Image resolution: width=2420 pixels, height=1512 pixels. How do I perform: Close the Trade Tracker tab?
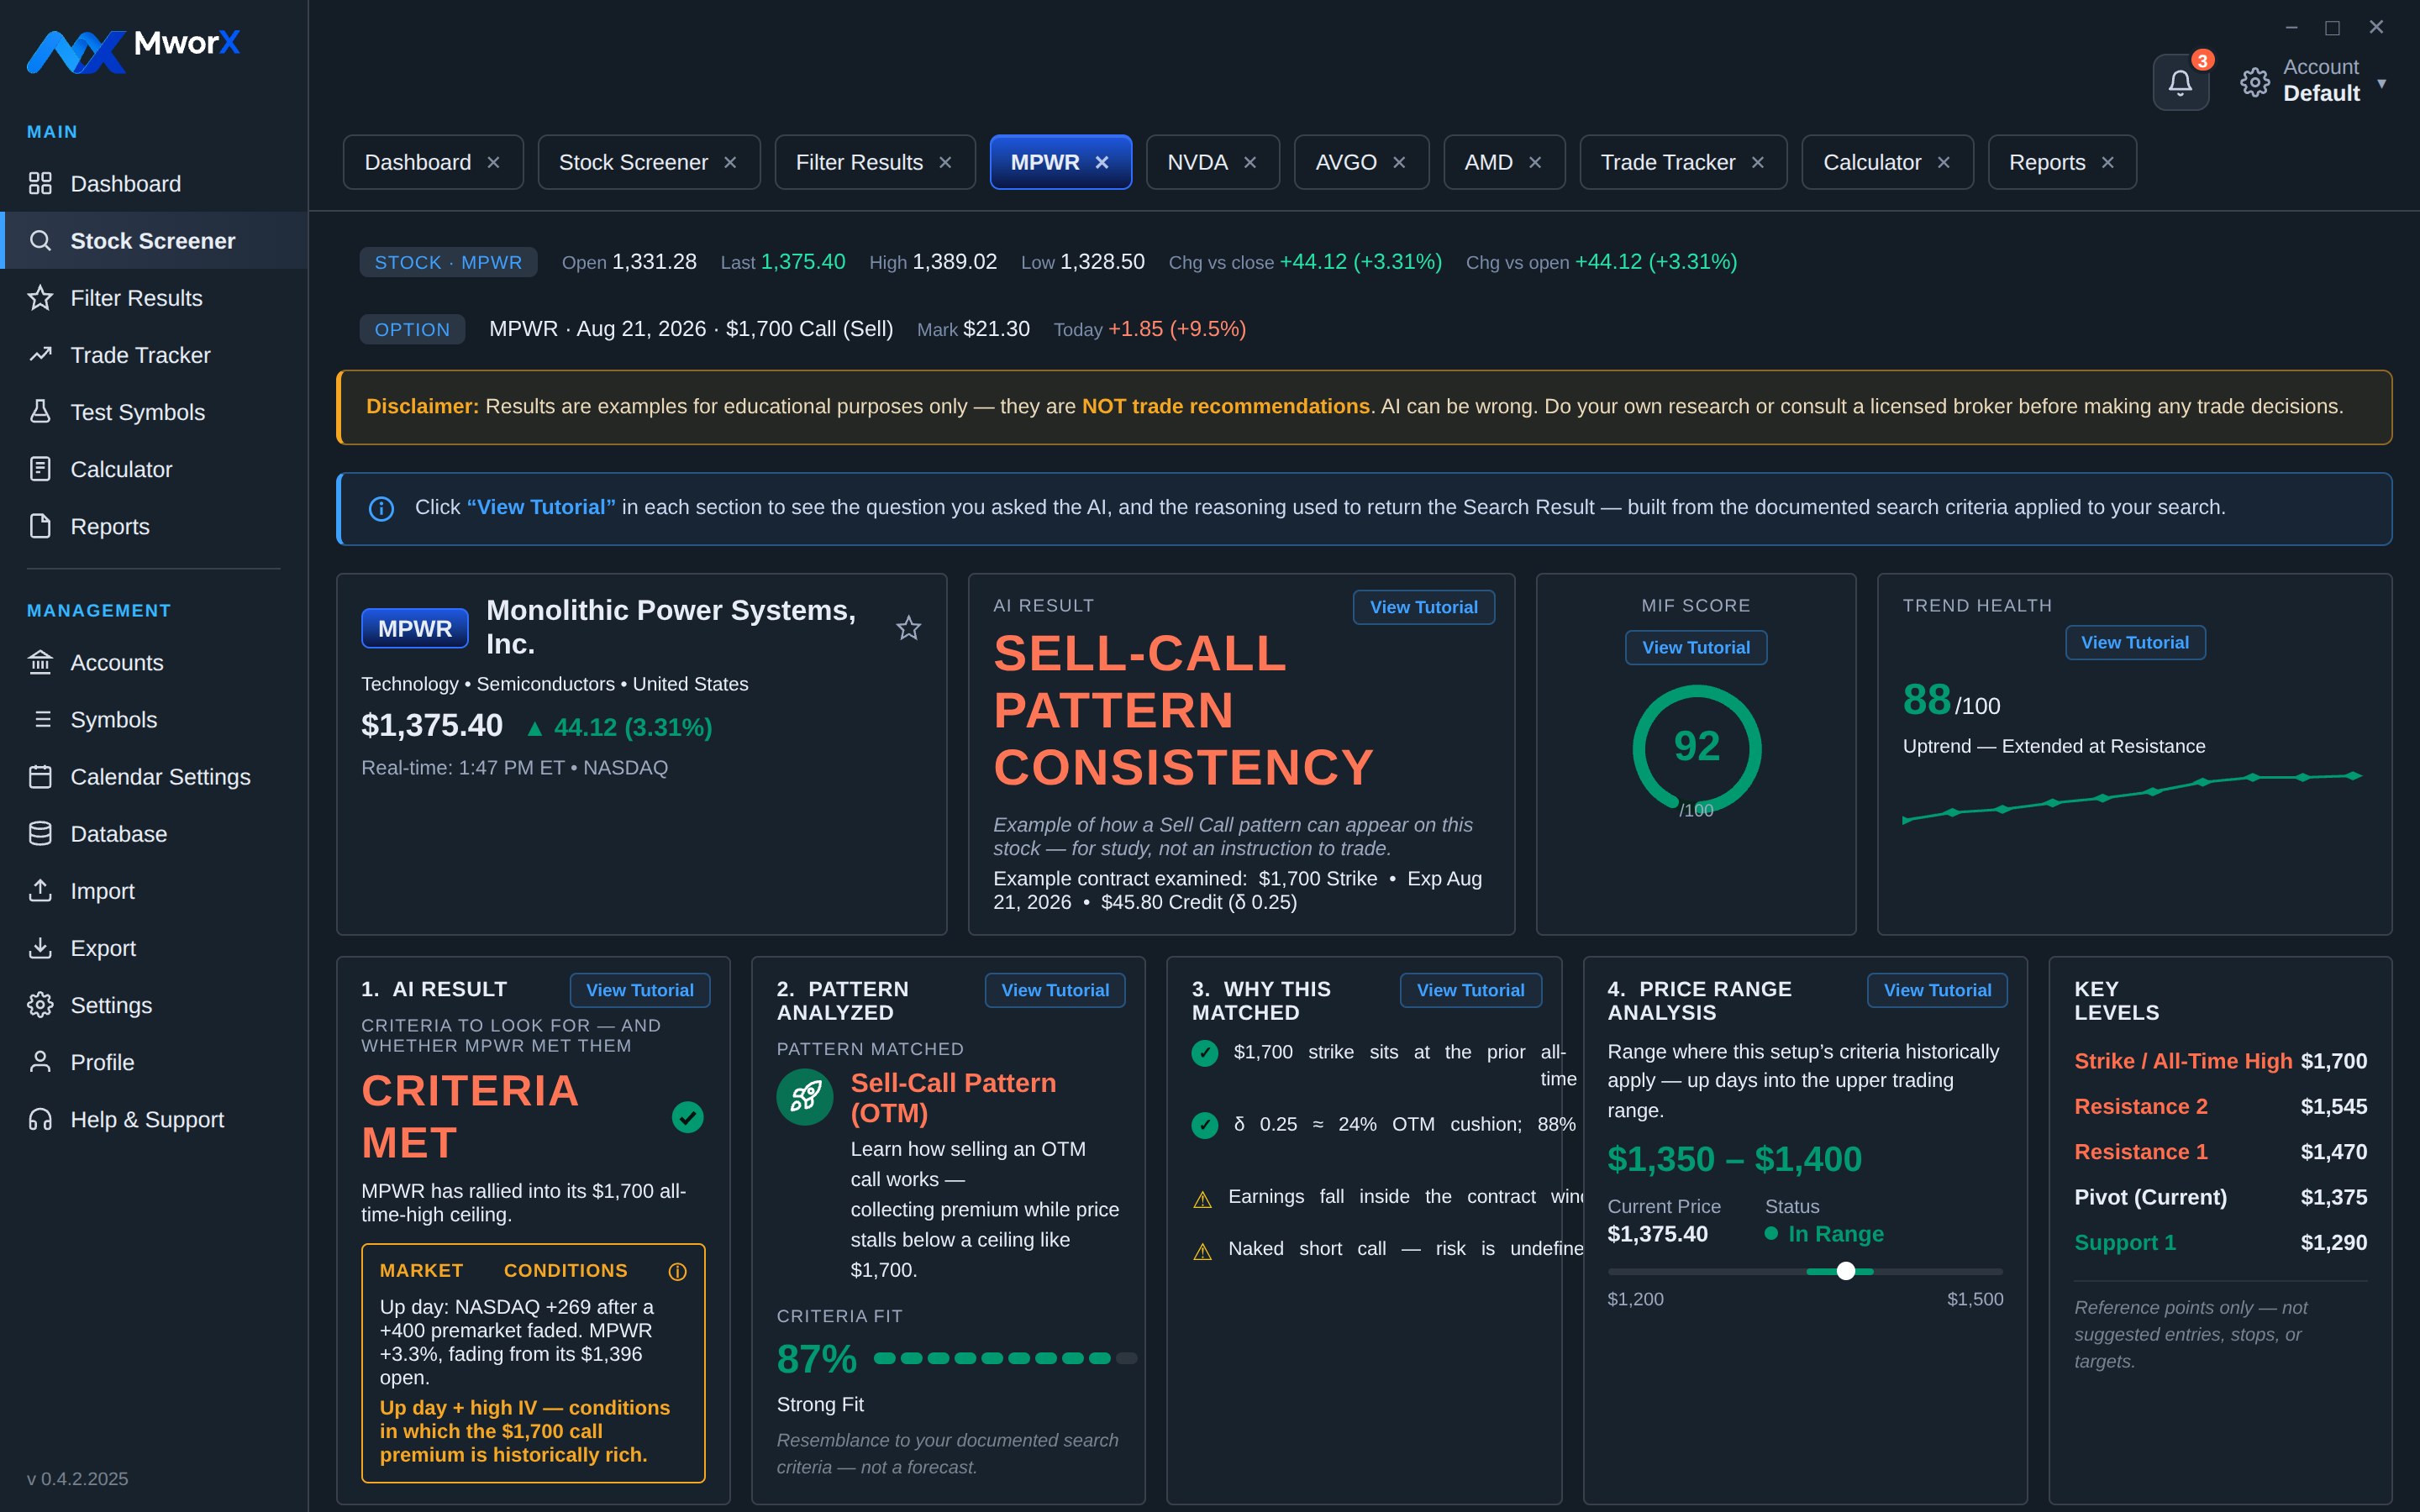click(x=1758, y=163)
